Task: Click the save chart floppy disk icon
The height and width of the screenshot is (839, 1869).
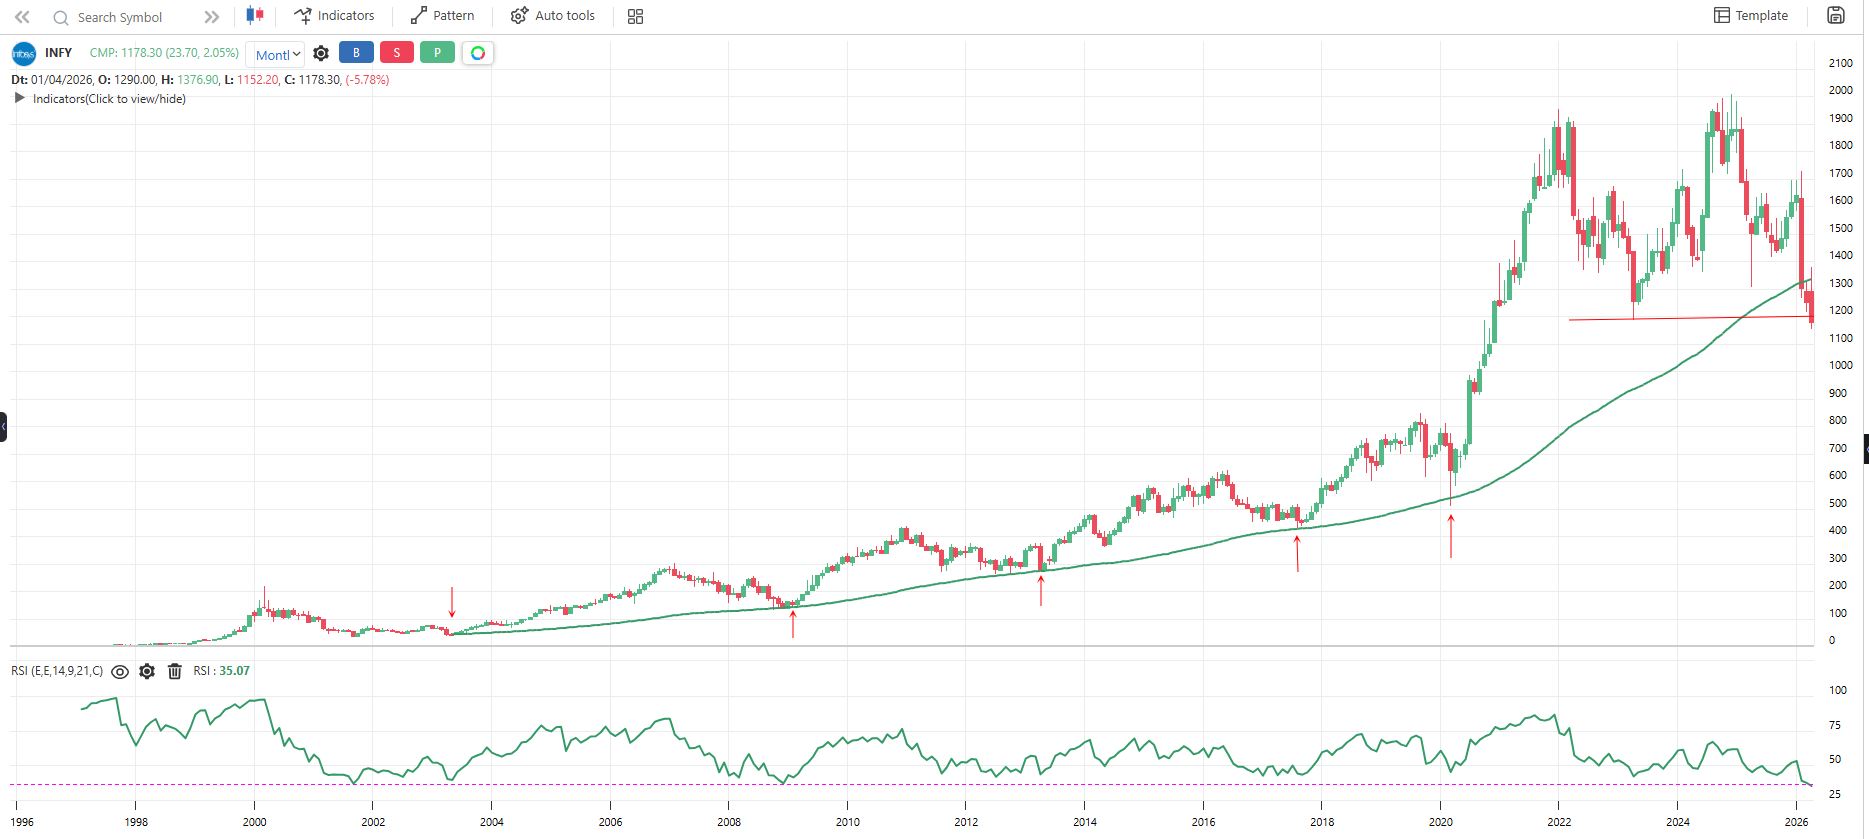Action: pos(1836,16)
